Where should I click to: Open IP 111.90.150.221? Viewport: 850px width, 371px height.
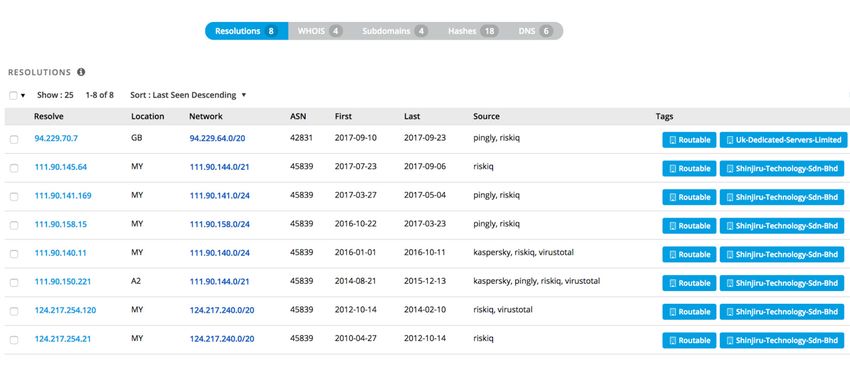click(x=63, y=282)
